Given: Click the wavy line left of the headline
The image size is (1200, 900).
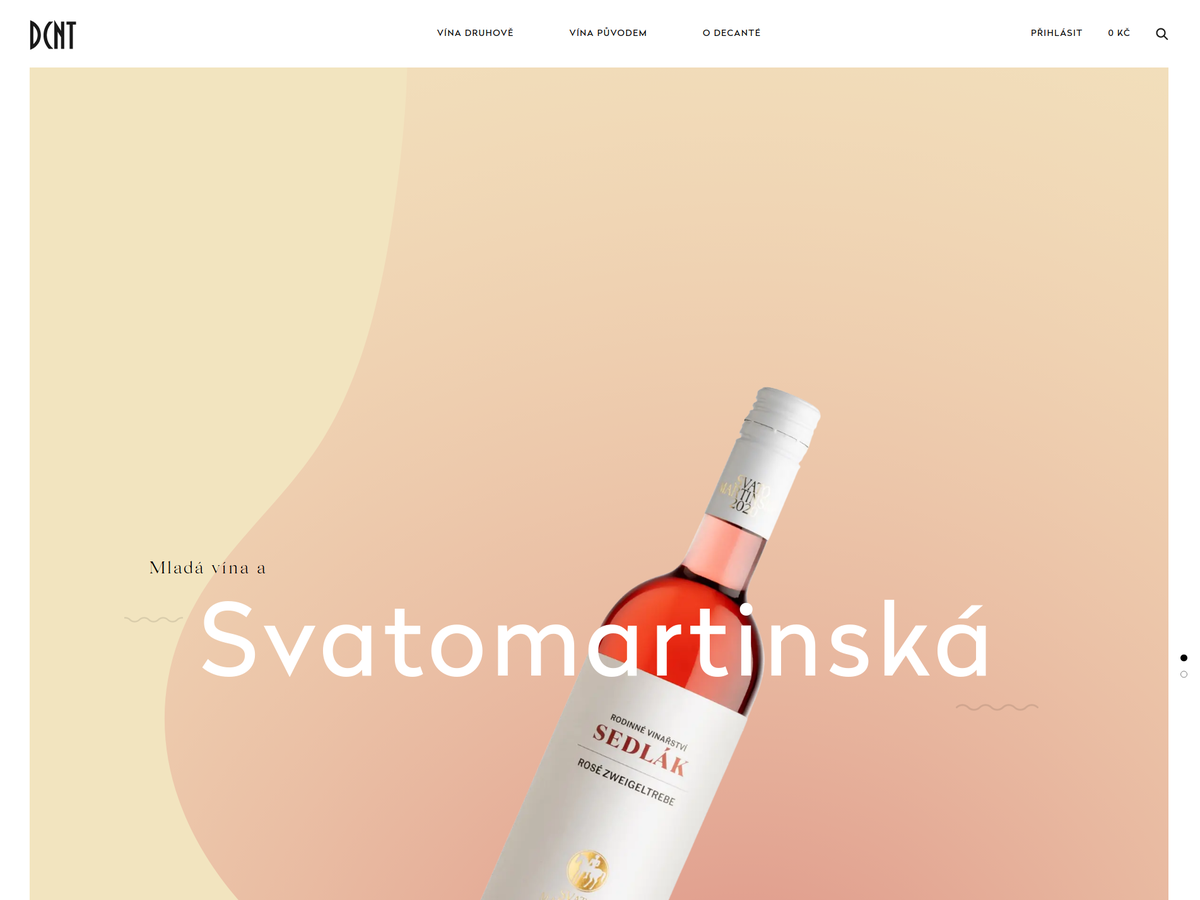Looking at the screenshot, I should tap(154, 620).
